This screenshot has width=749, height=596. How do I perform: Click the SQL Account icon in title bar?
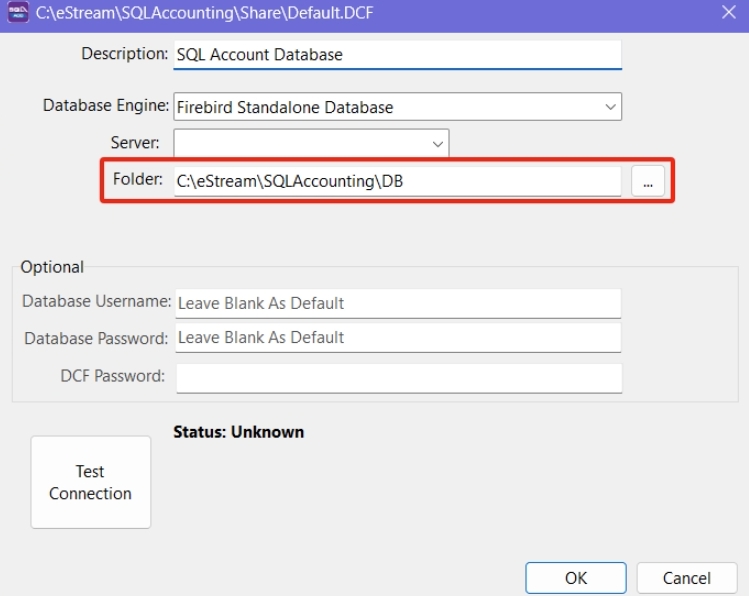tap(17, 15)
